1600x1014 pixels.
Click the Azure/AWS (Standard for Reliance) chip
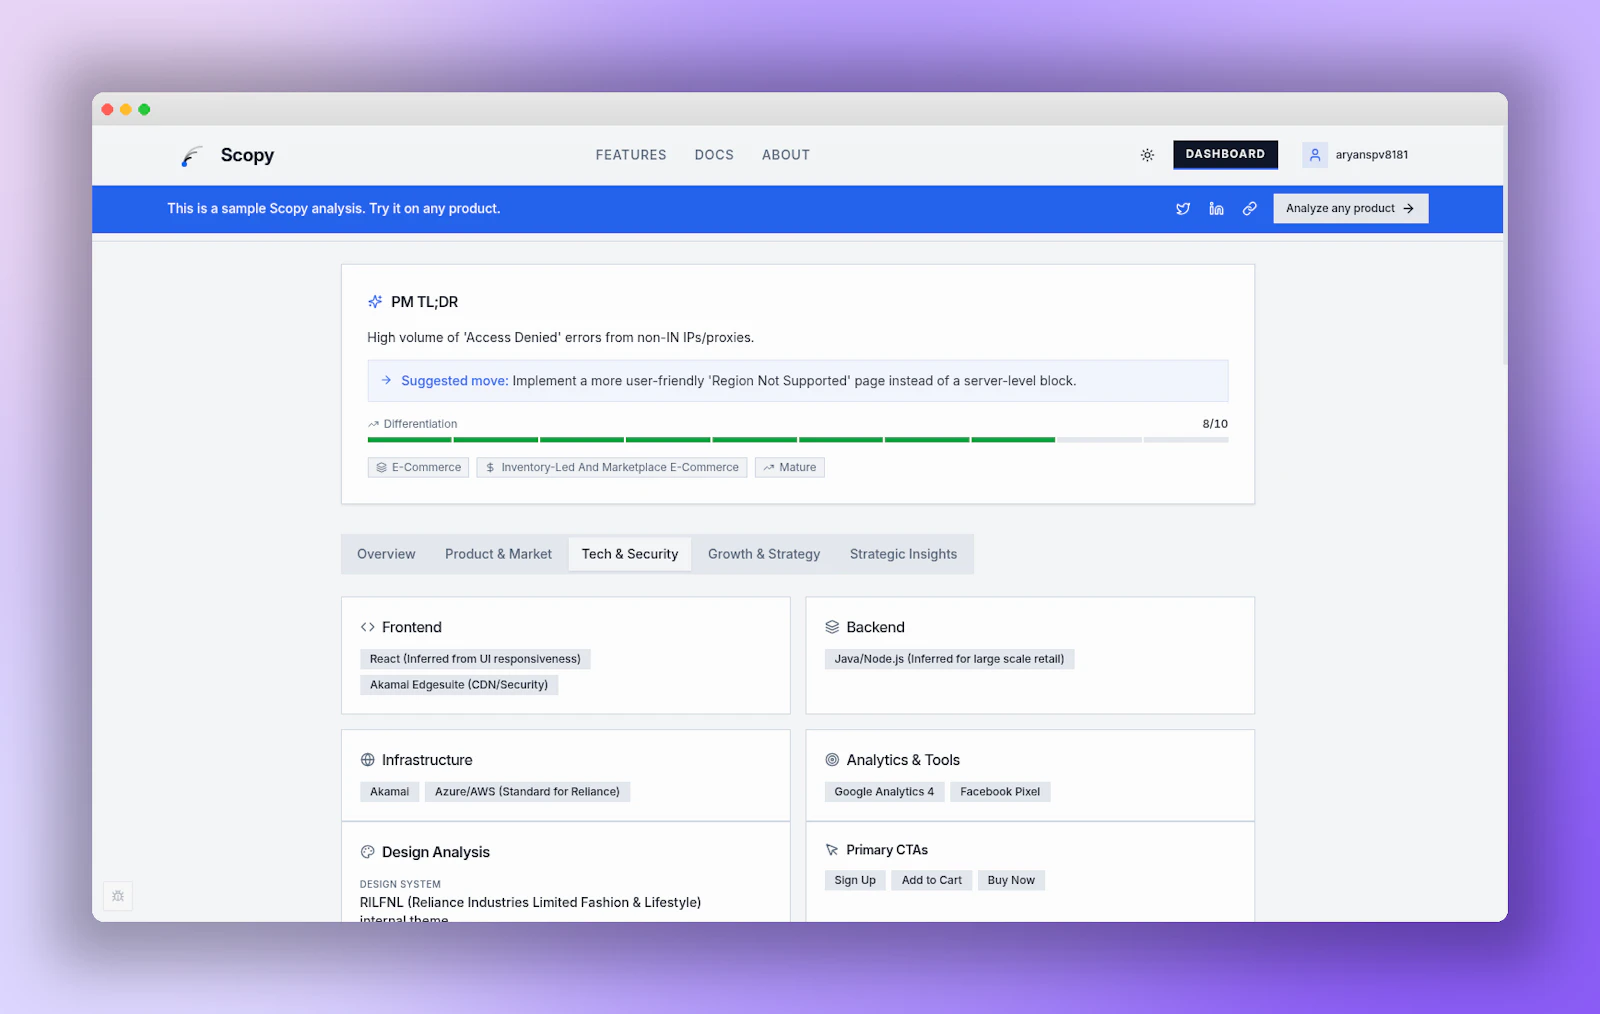[527, 792]
